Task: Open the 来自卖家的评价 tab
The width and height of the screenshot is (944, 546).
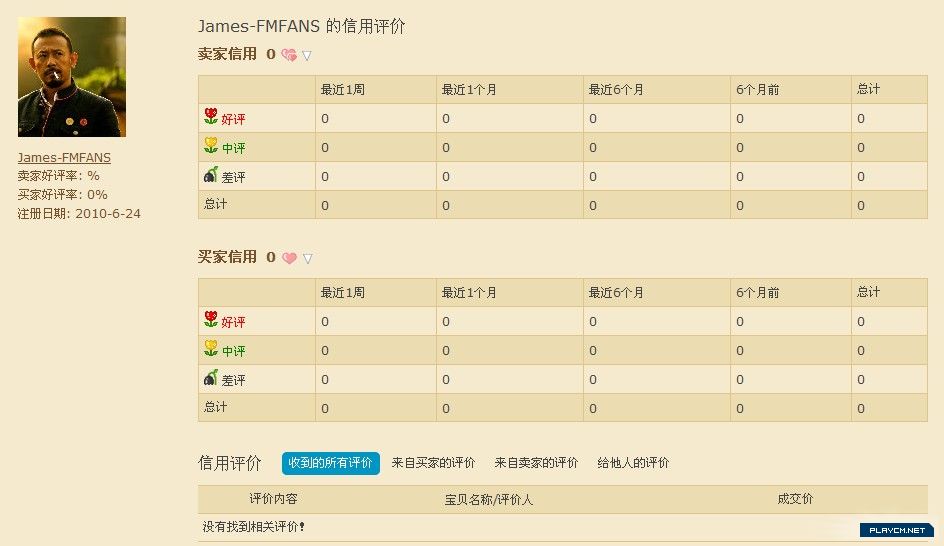Action: coord(536,463)
